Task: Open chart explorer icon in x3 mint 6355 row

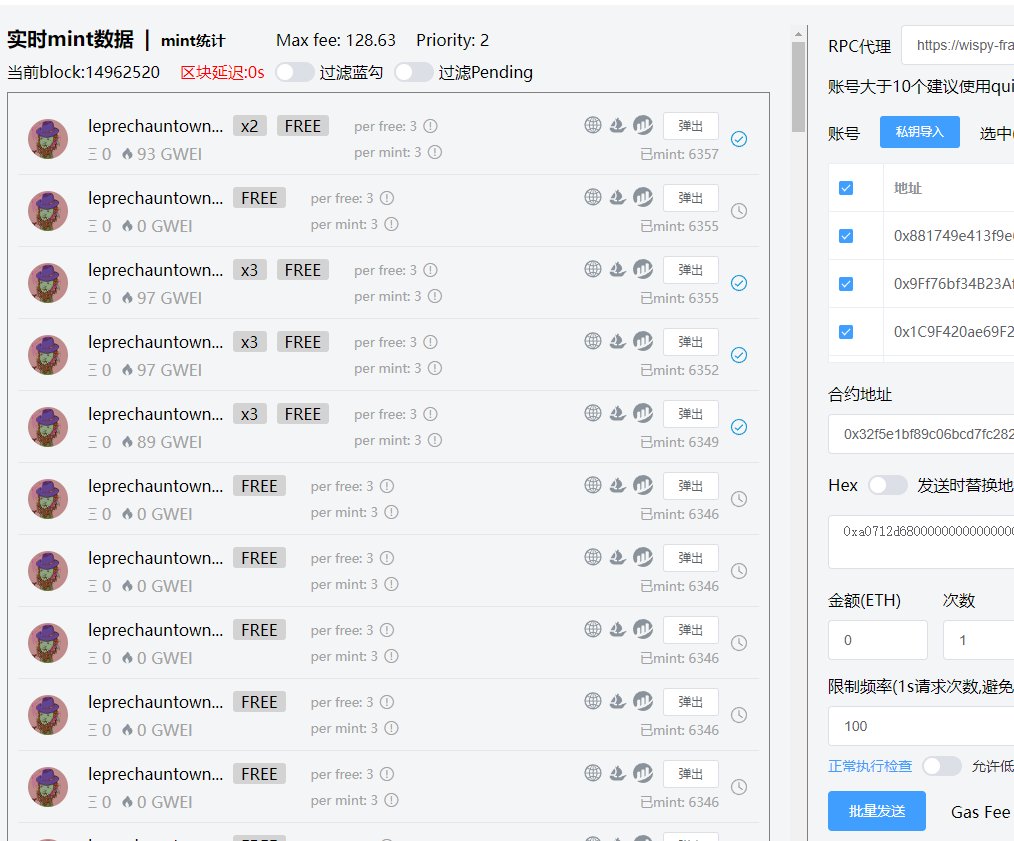Action: tap(643, 269)
